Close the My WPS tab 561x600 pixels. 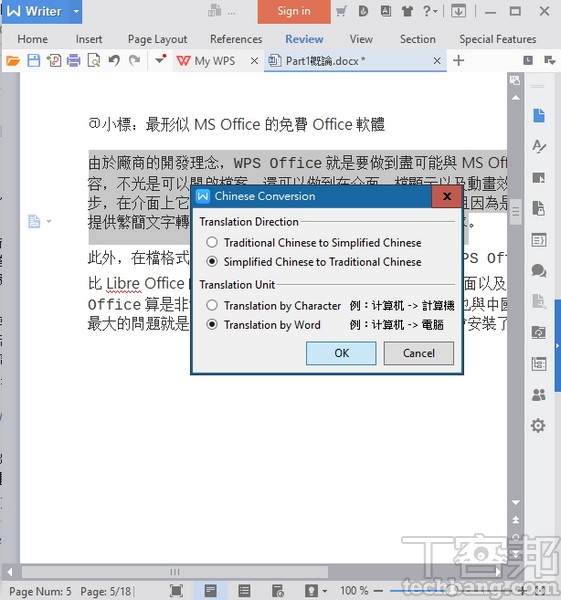tap(254, 60)
